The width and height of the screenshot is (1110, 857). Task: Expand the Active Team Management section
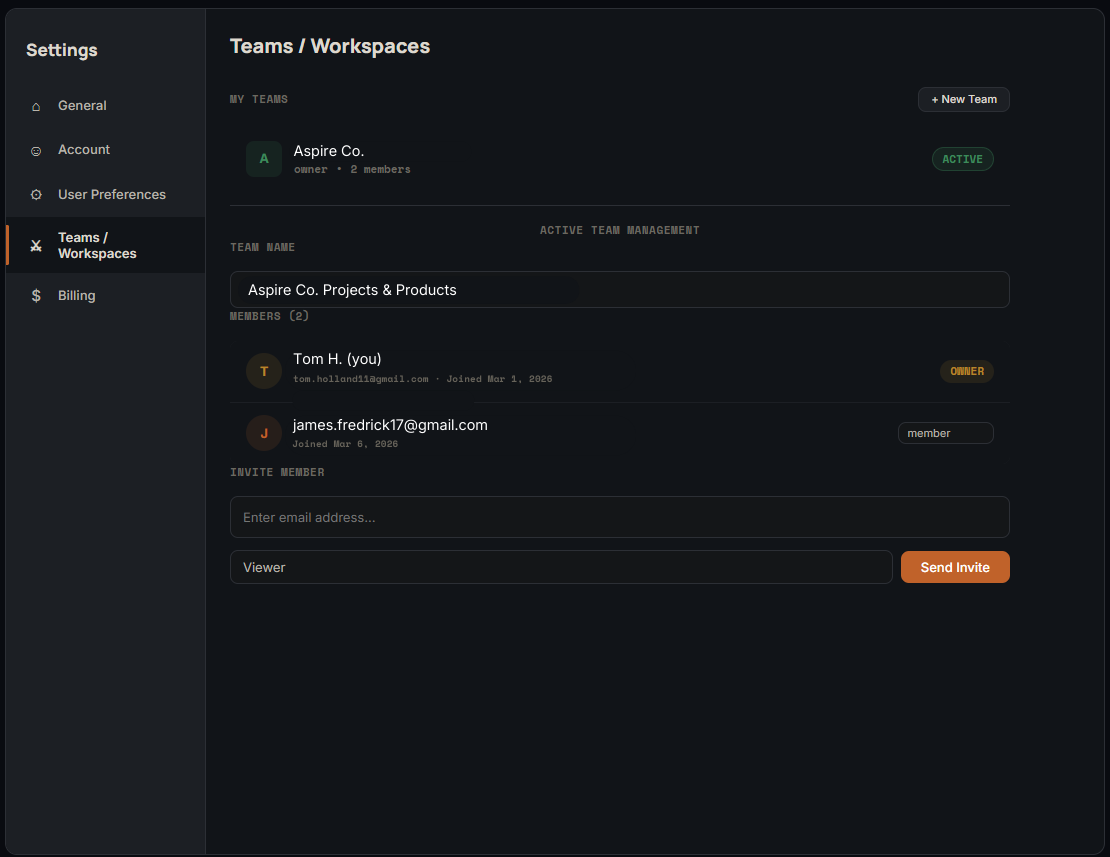click(x=619, y=229)
